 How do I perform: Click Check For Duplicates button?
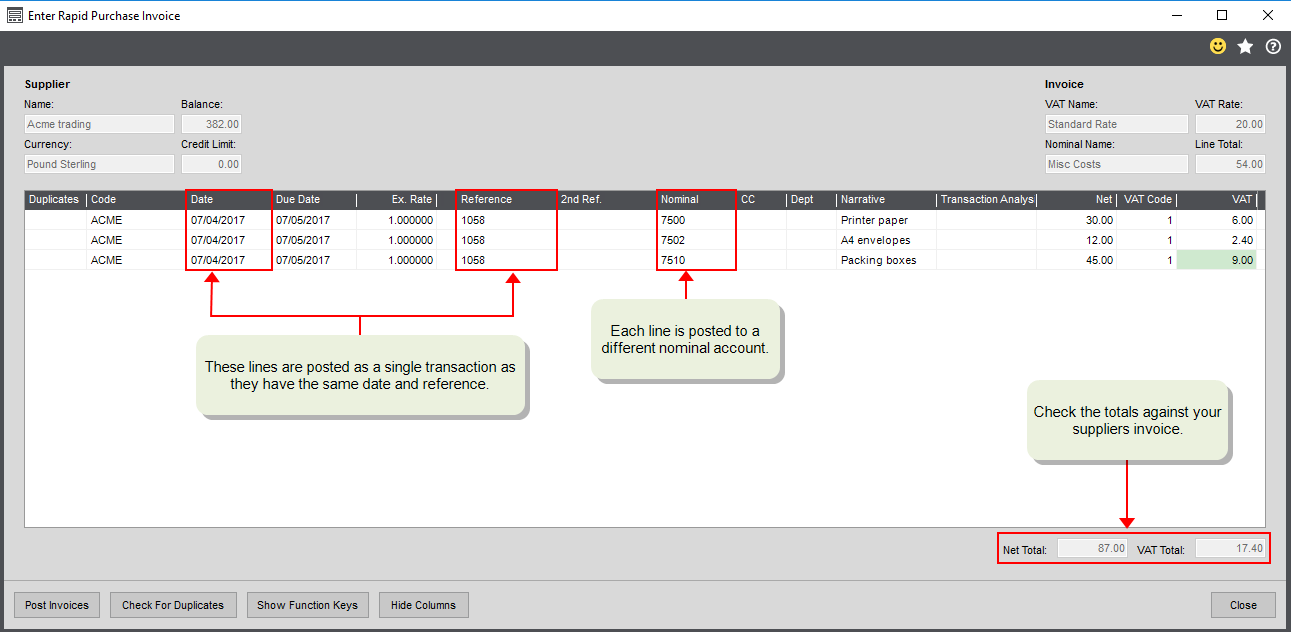point(173,605)
